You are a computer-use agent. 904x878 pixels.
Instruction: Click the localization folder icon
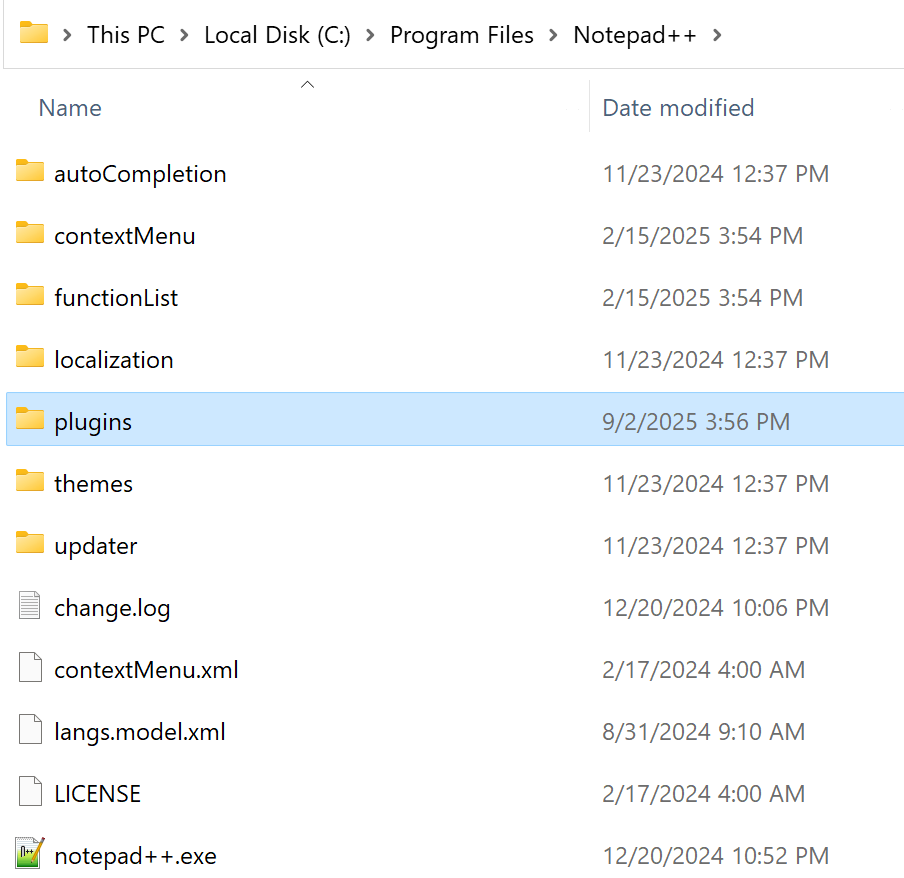coord(28,358)
